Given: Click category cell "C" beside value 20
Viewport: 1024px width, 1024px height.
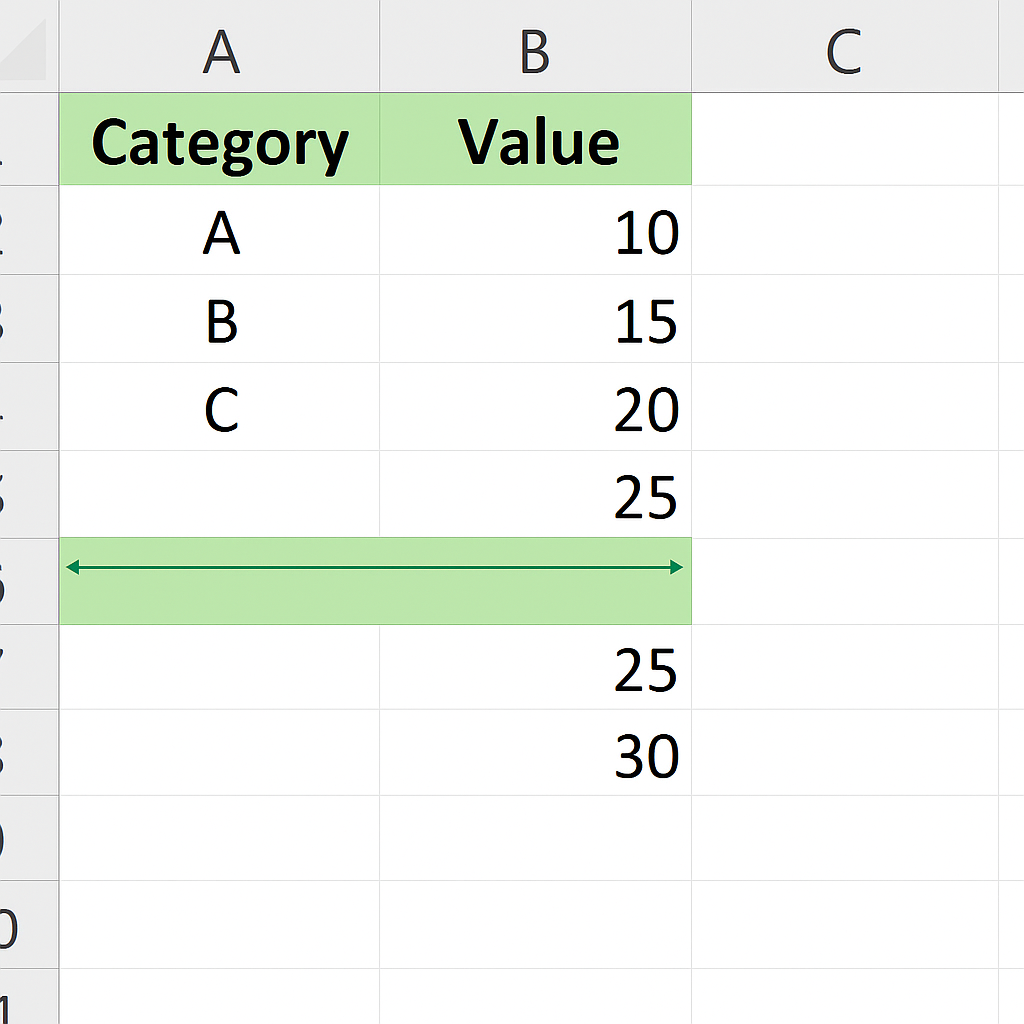Looking at the screenshot, I should [220, 408].
